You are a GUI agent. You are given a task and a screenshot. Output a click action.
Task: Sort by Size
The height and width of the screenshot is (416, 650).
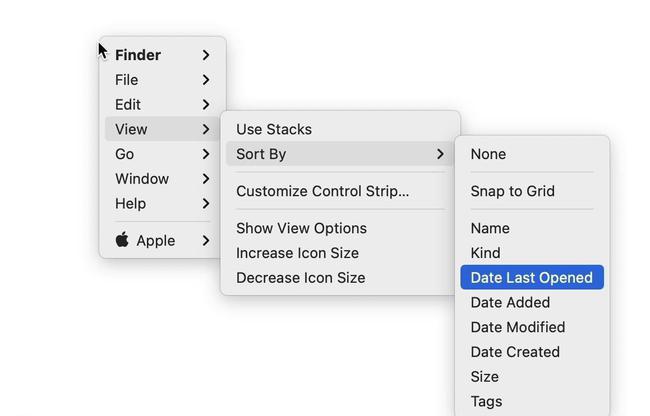coord(485,377)
